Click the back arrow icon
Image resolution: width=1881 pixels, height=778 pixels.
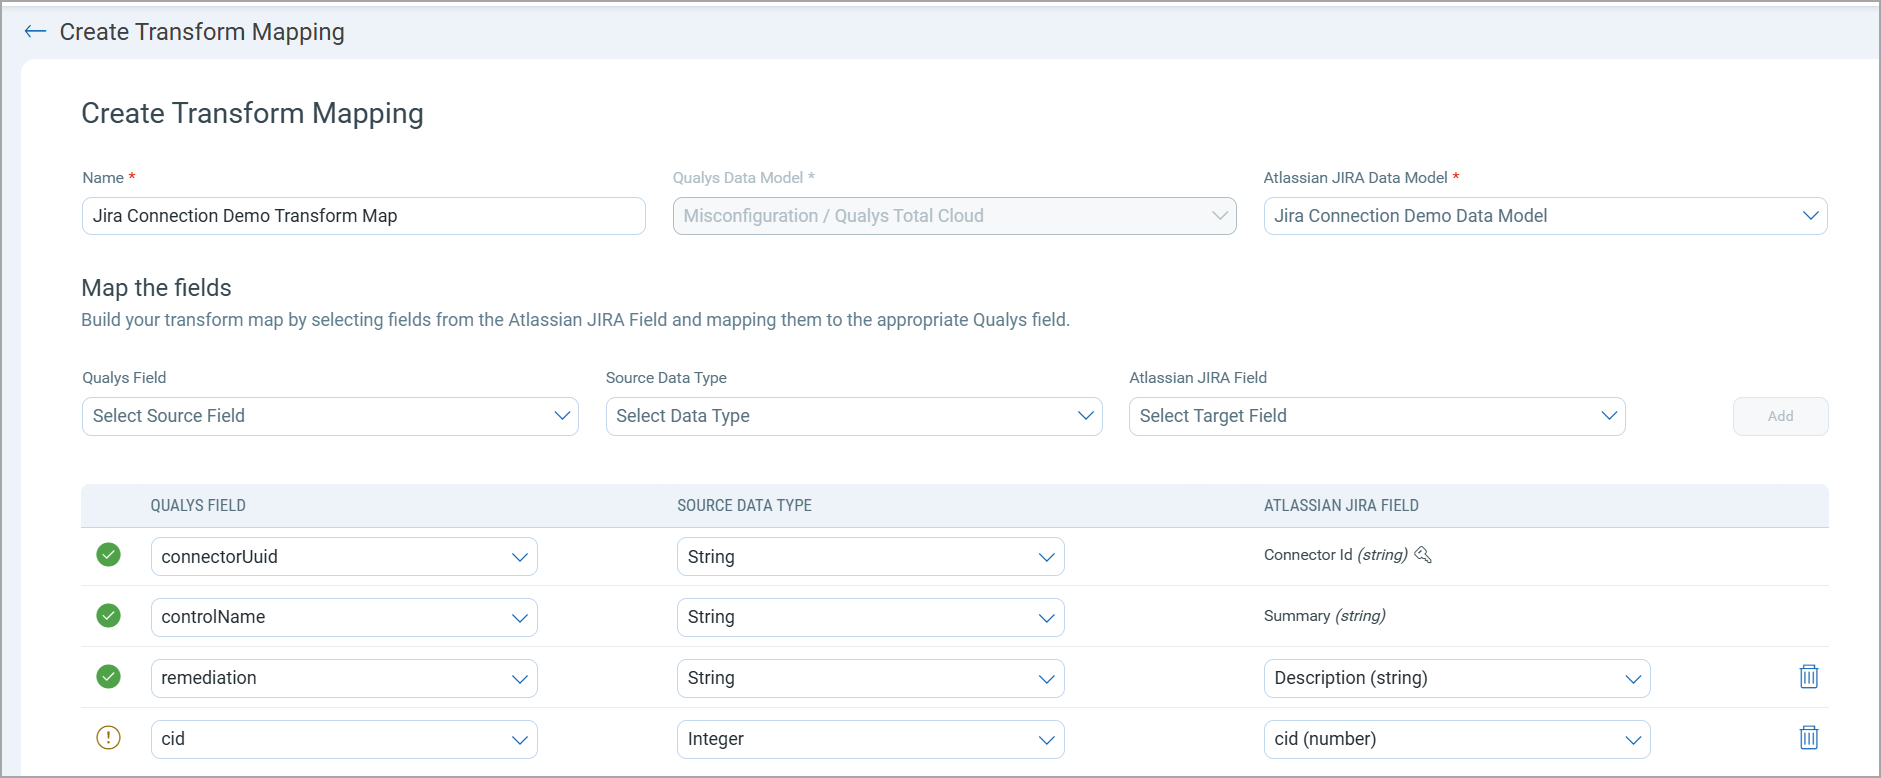pyautogui.click(x=35, y=32)
